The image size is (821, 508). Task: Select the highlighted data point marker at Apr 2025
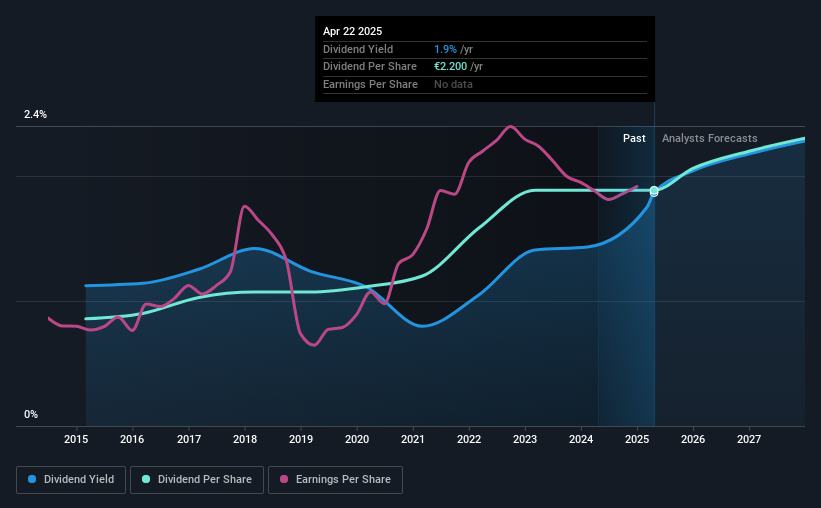tap(654, 191)
